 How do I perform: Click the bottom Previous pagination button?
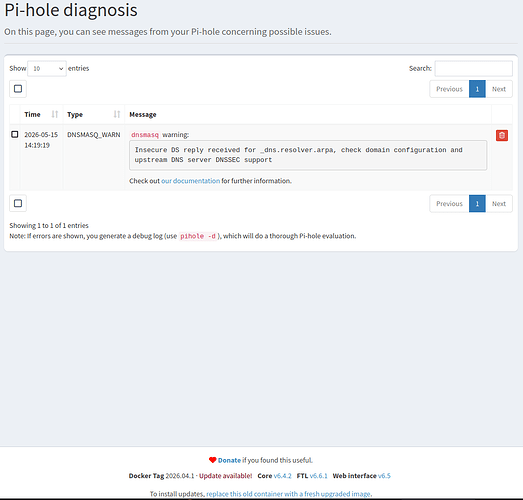[449, 203]
